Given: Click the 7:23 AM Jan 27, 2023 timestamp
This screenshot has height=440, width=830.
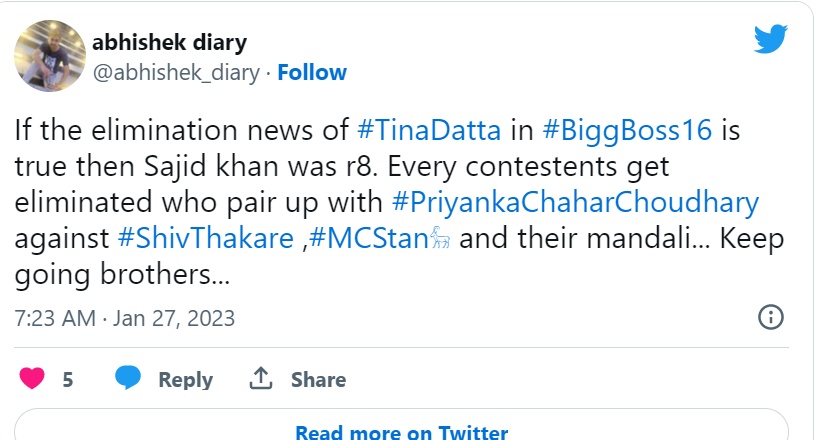Looking at the screenshot, I should (125, 318).
